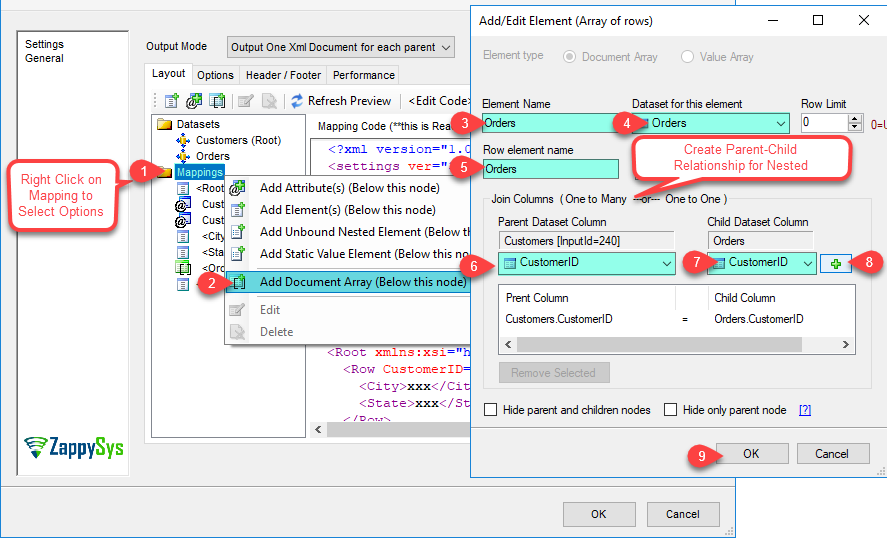Click the Delete icon in context menu

click(238, 332)
